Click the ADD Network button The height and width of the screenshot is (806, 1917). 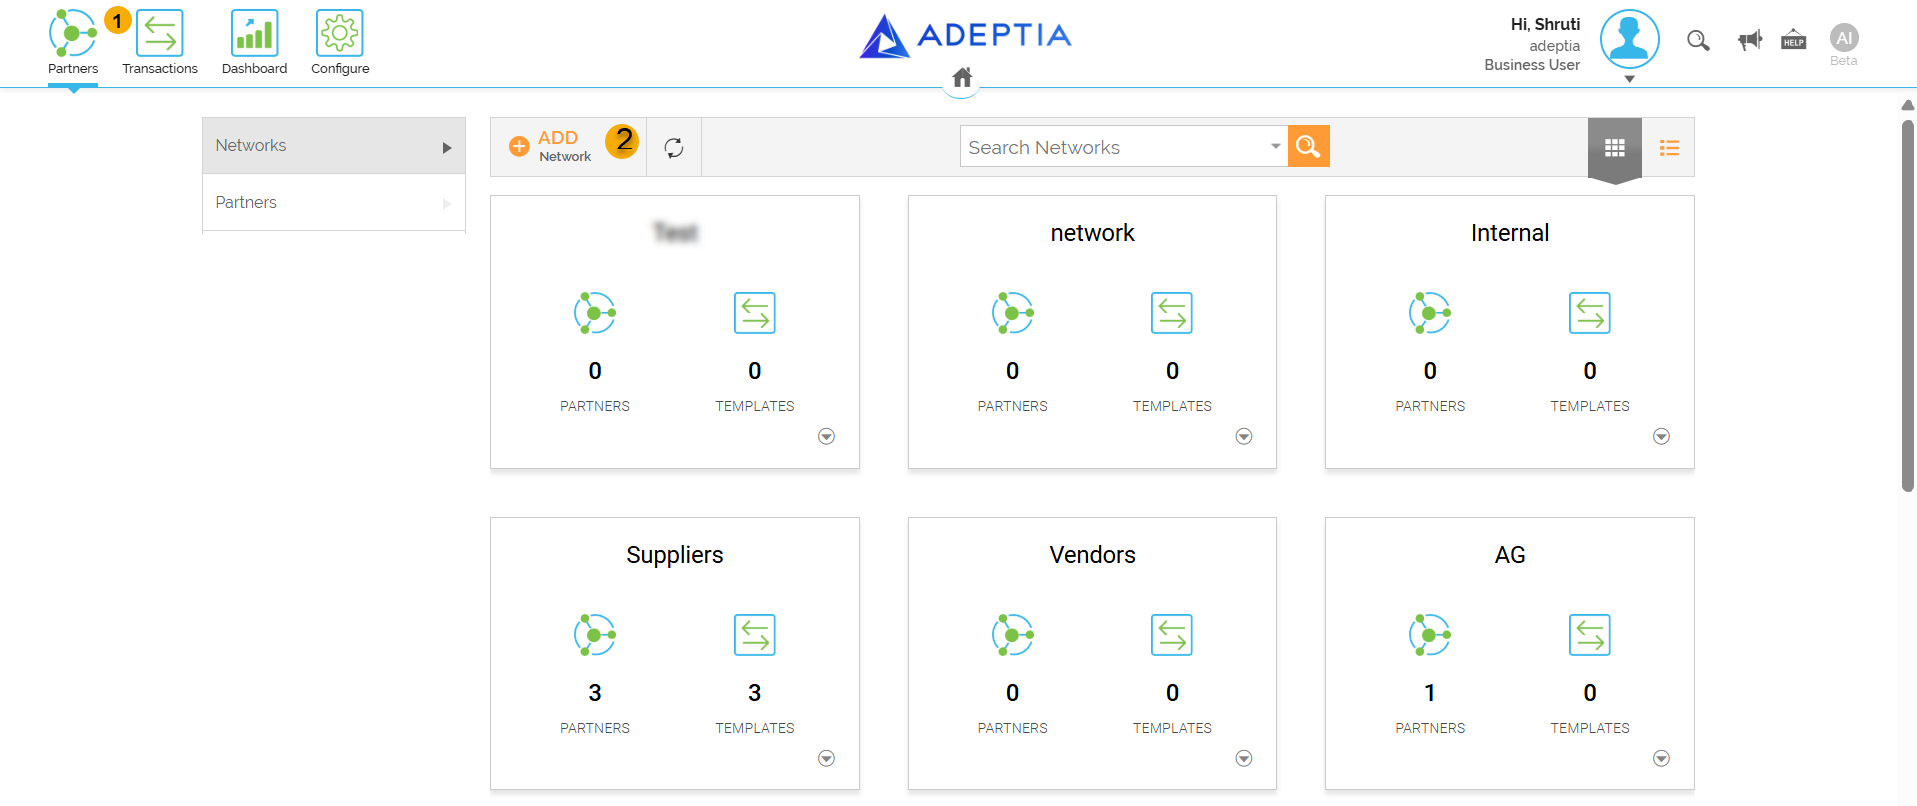point(551,147)
